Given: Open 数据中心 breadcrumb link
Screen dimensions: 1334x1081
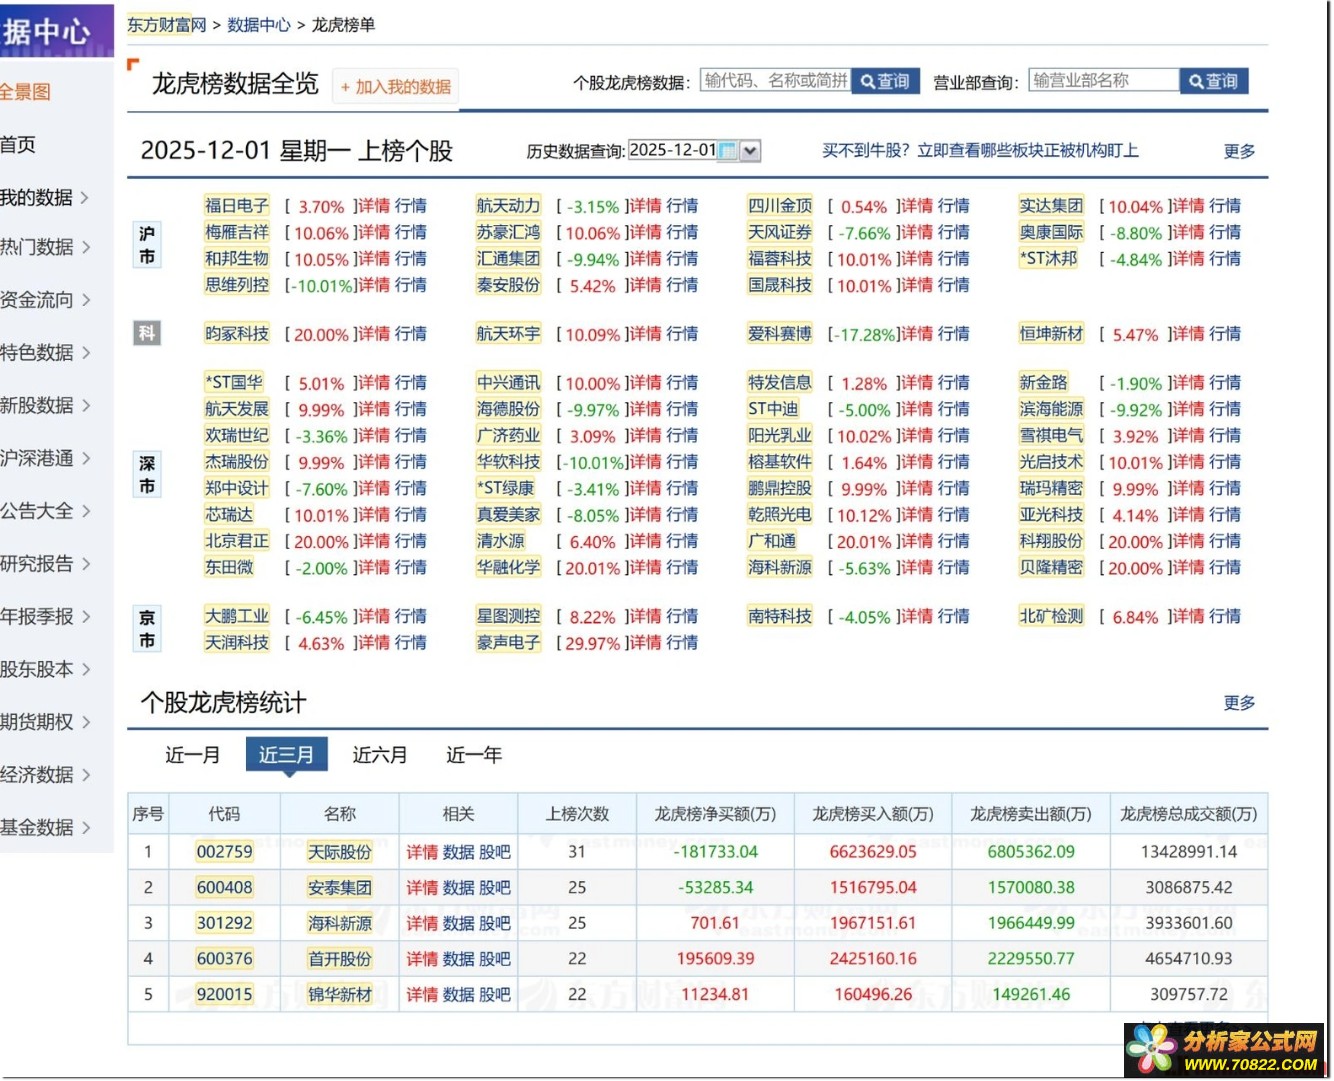Looking at the screenshot, I should click(258, 25).
